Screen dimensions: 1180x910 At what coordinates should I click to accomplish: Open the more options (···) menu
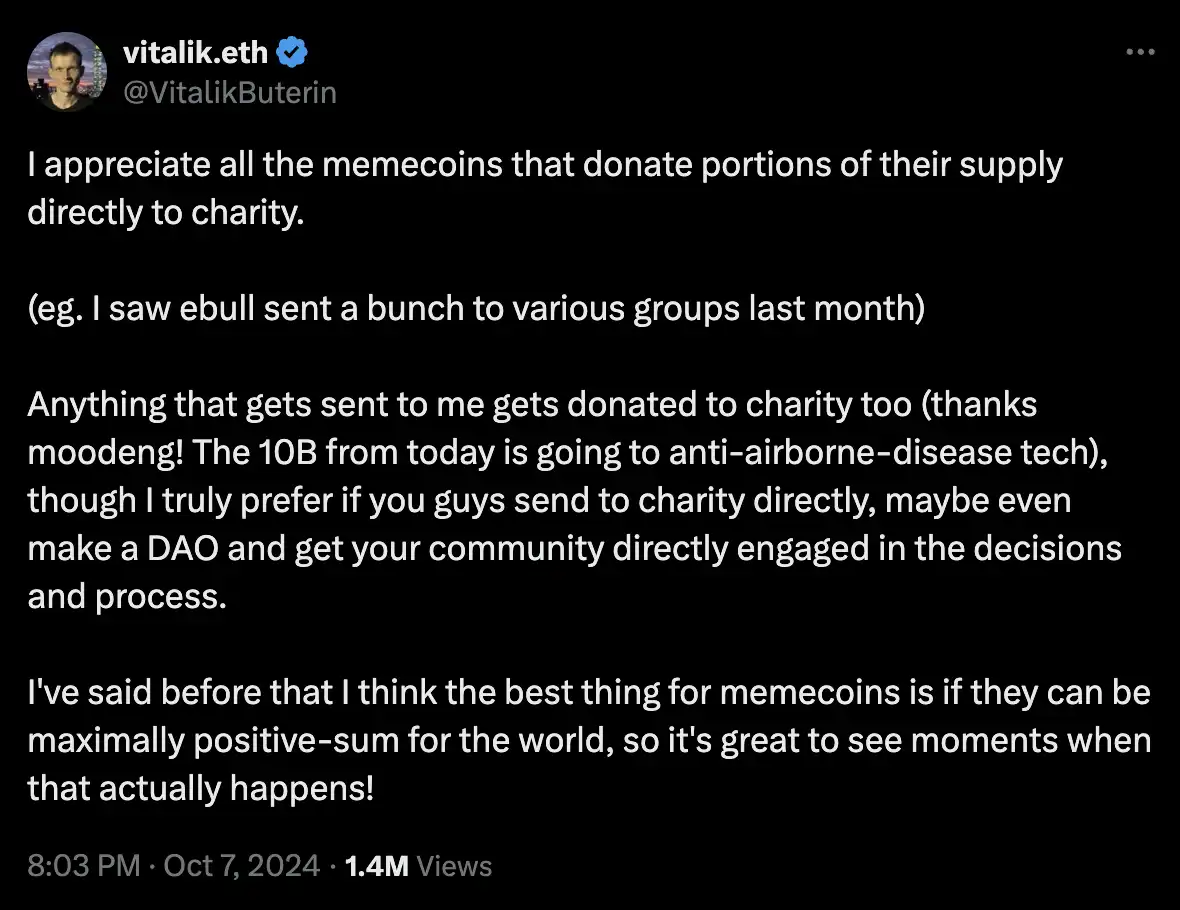1139,52
